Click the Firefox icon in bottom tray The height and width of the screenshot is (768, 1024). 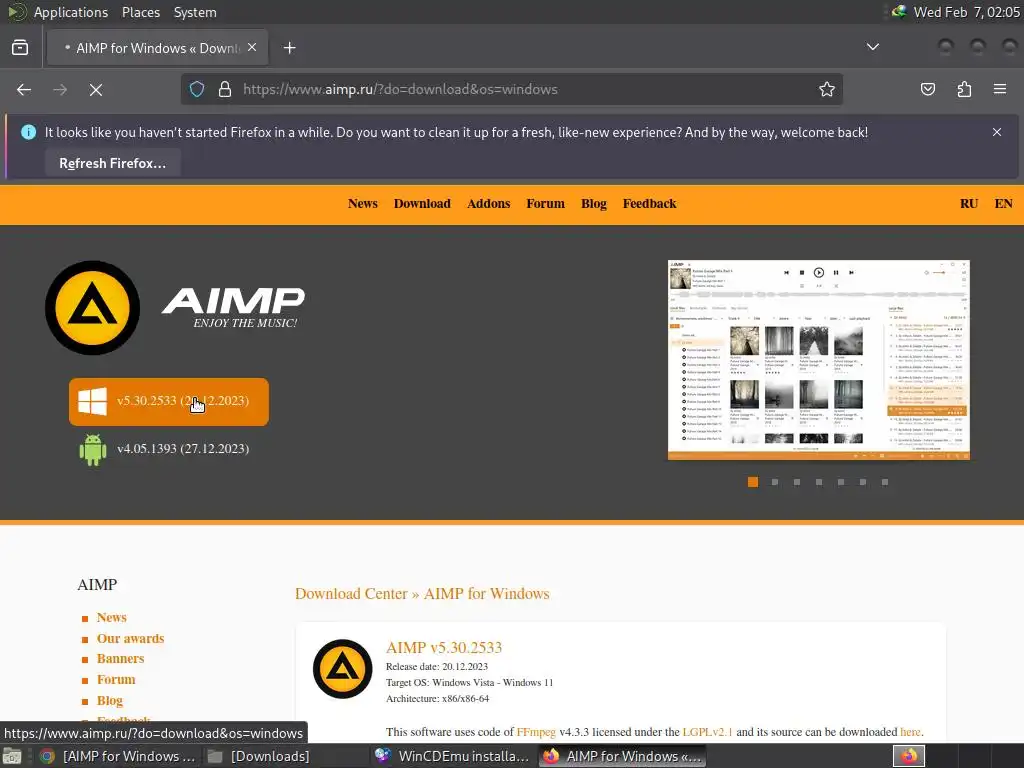(908, 756)
